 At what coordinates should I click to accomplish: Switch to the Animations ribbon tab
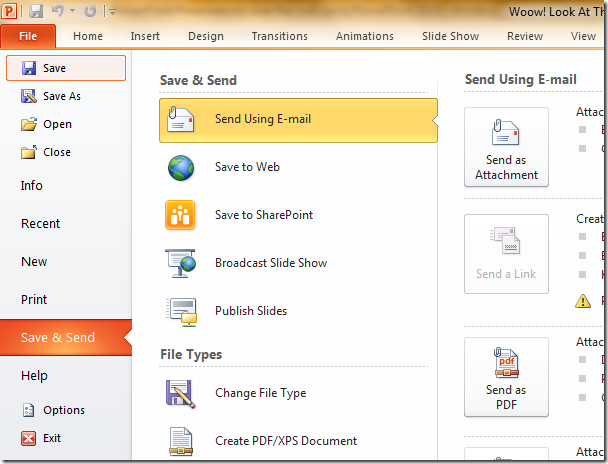tap(365, 36)
